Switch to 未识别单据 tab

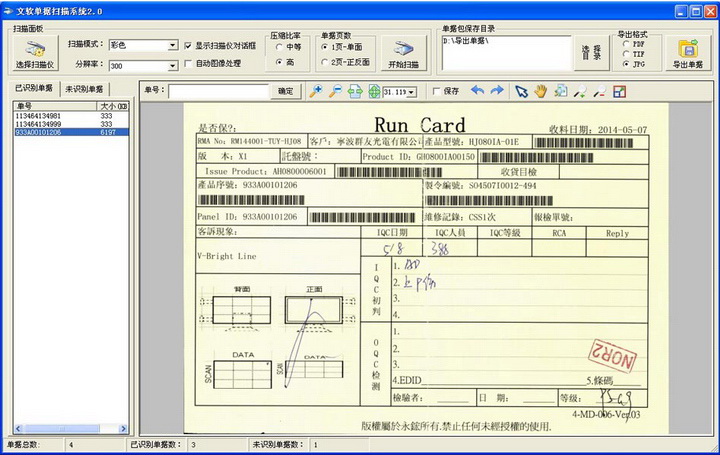pos(84,89)
